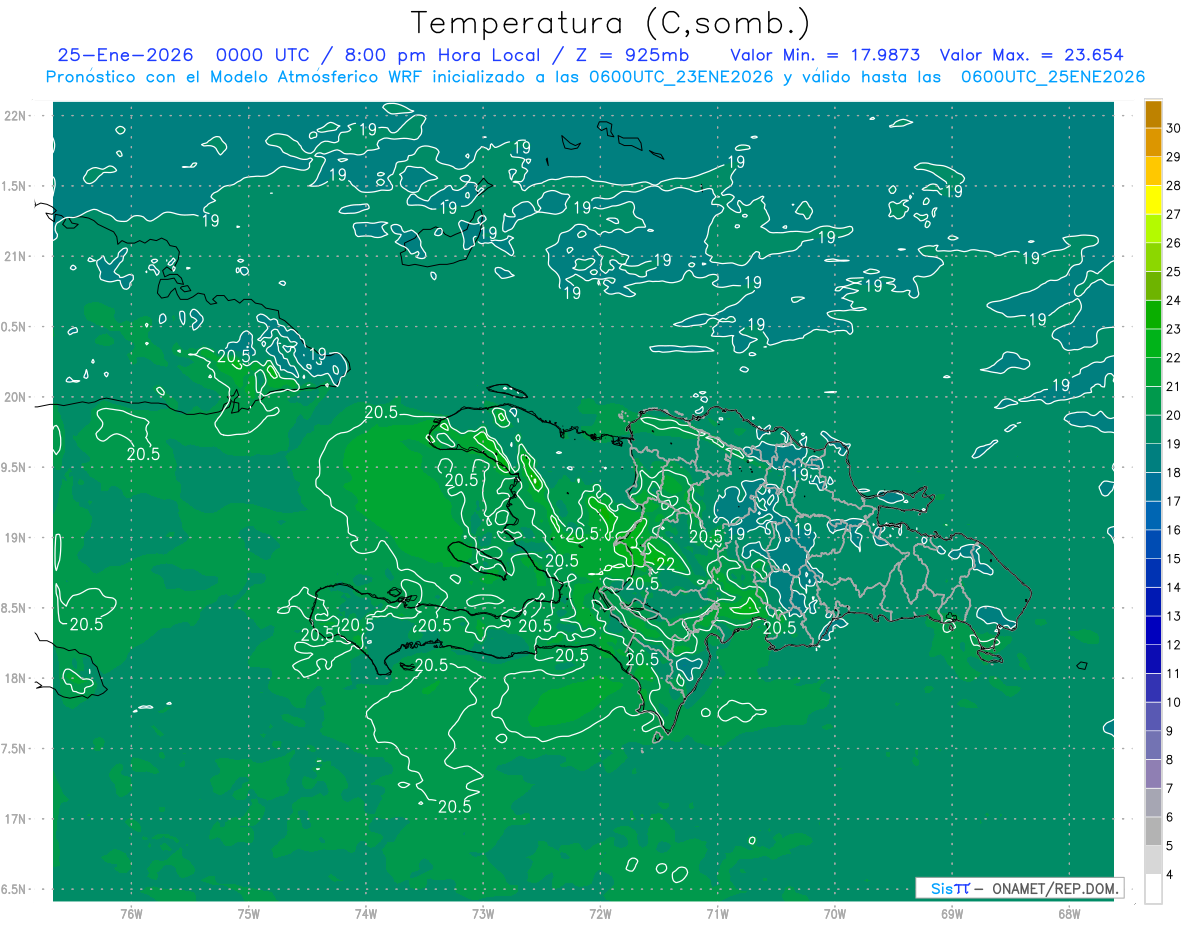Viewport: 1200px width, 927px height.
Task: Select the '17N' latitude axis label
Action: coord(16,819)
